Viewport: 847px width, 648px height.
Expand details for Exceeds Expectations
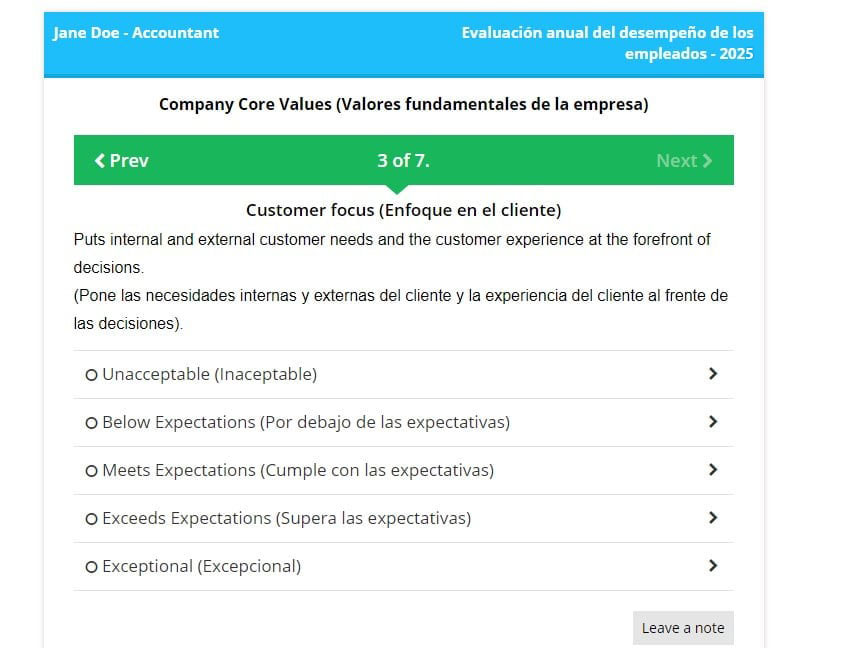pos(713,517)
